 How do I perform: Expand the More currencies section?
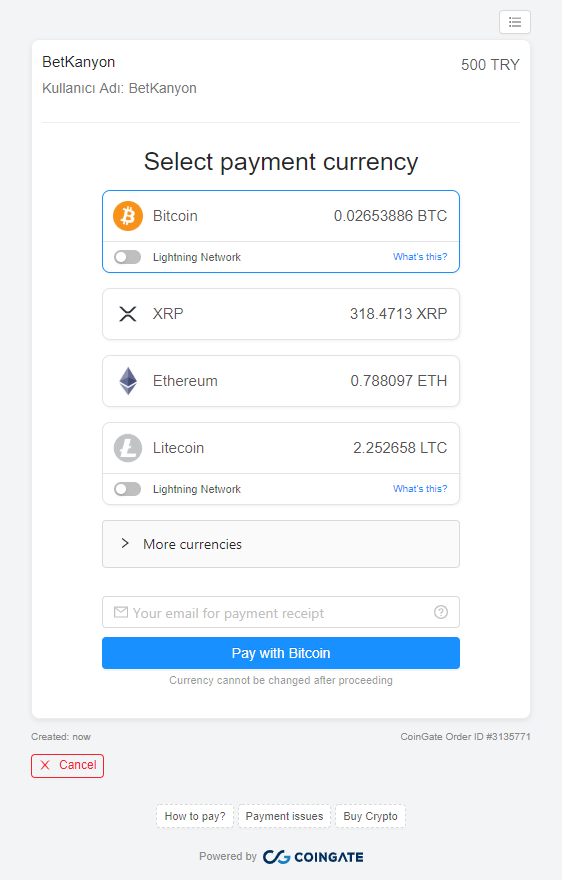point(281,544)
